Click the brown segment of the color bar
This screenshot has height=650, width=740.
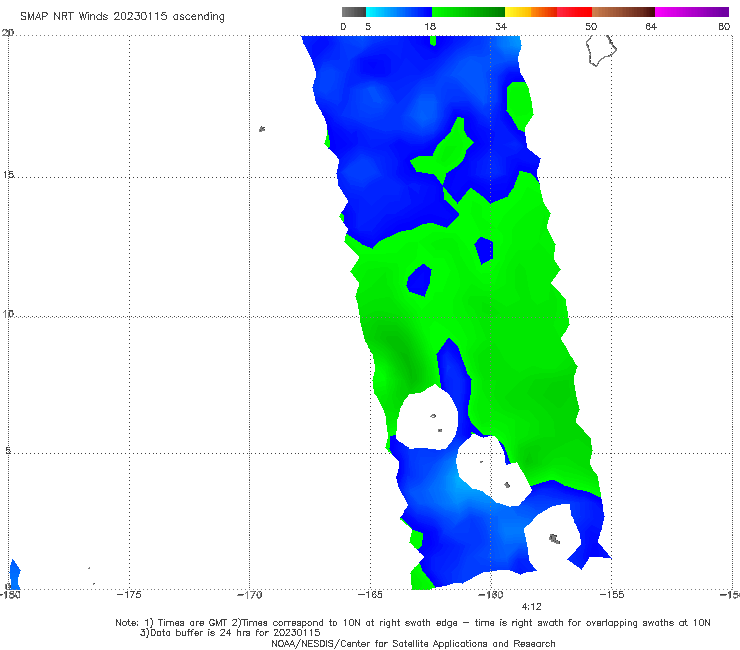pos(623,12)
